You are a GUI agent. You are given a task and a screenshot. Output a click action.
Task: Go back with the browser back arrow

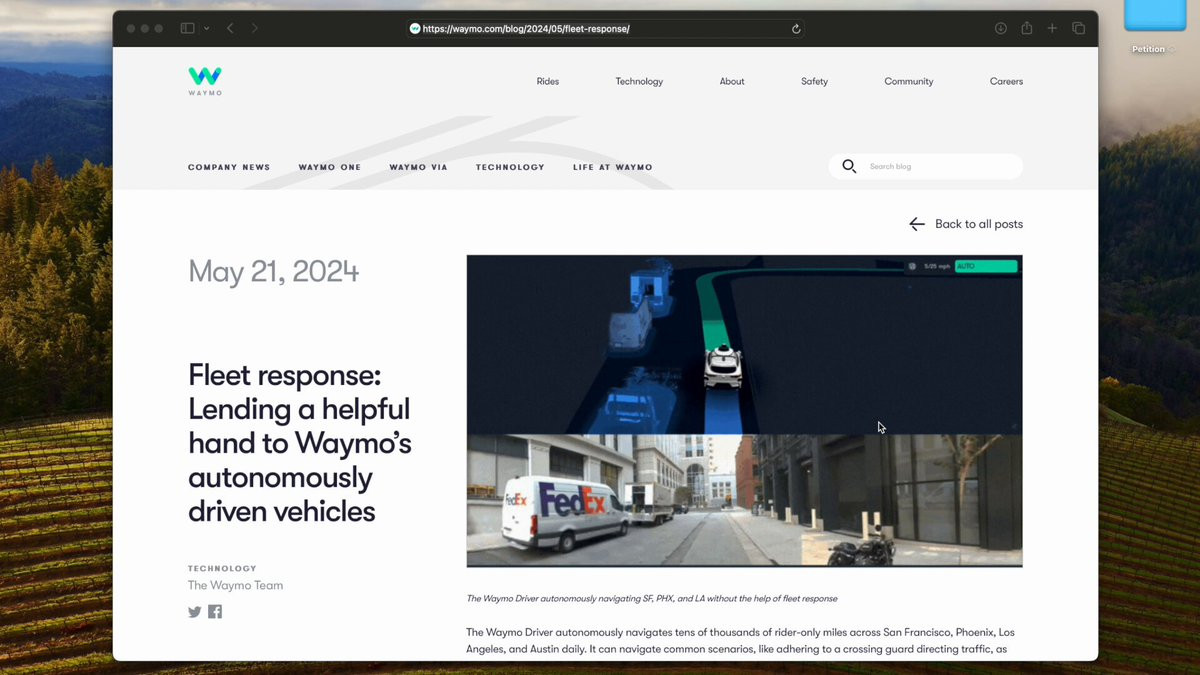point(230,29)
